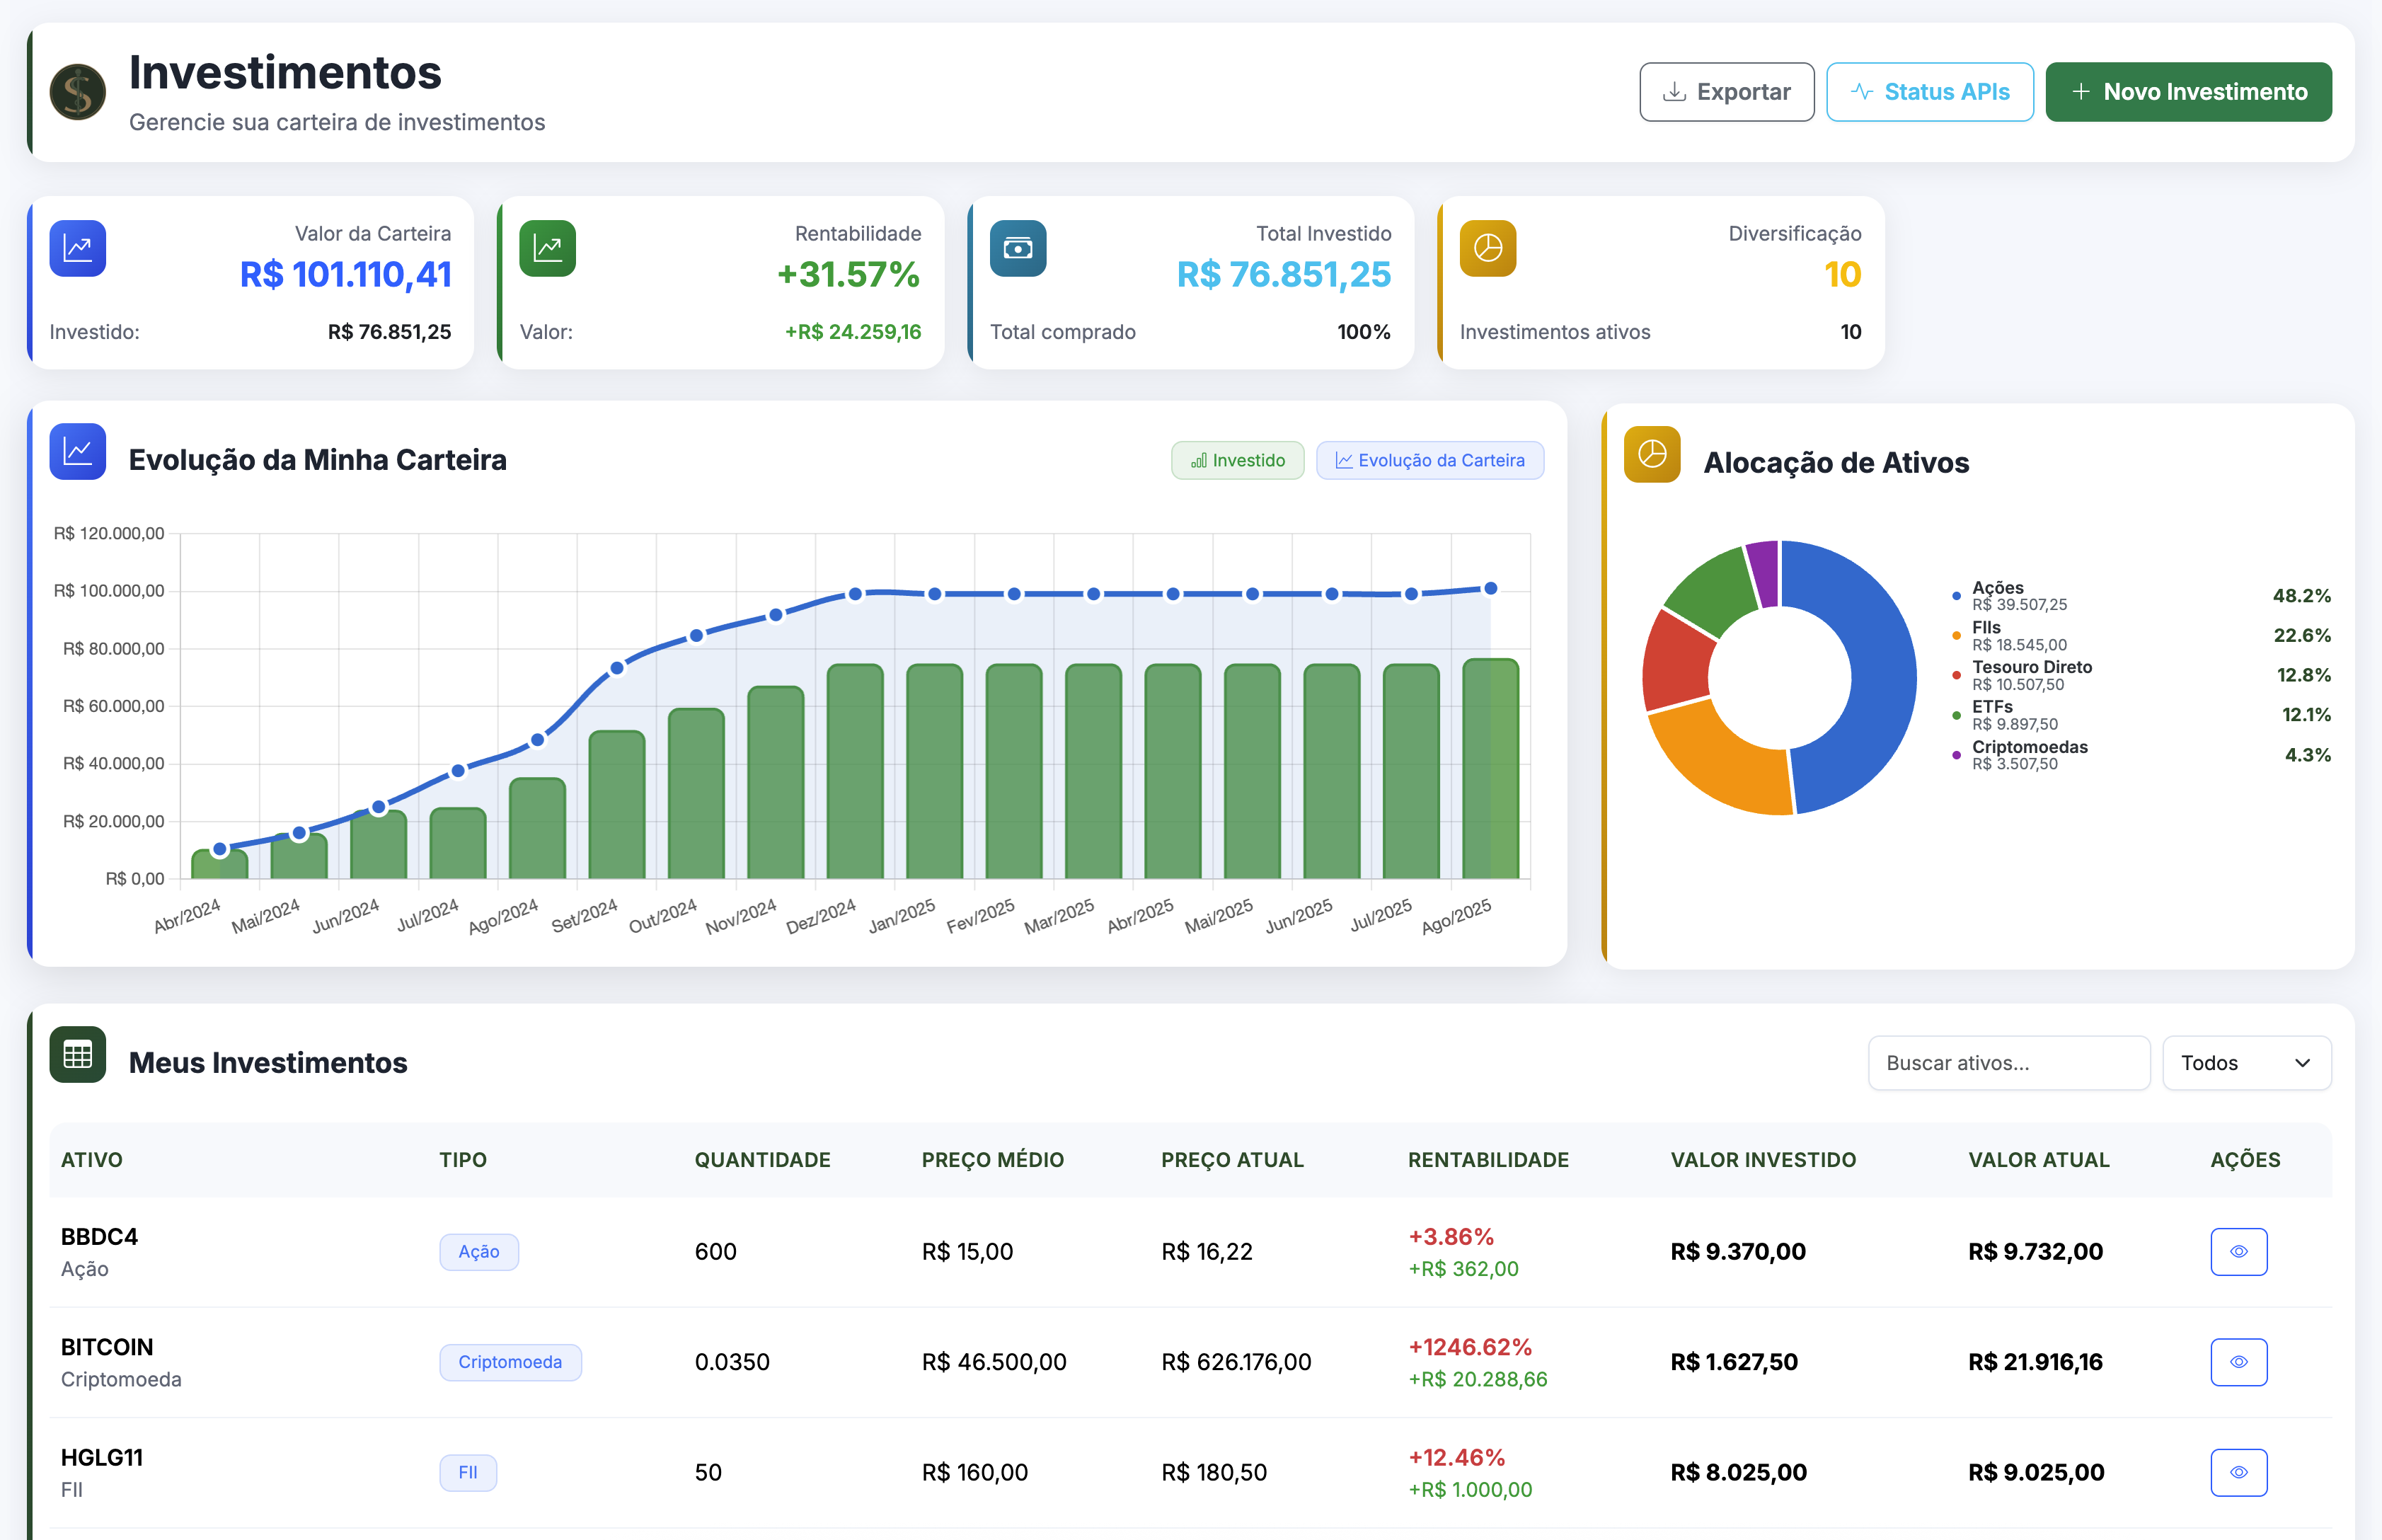Click the gold dollar coin logo
2382x1540 pixels.
click(x=78, y=92)
